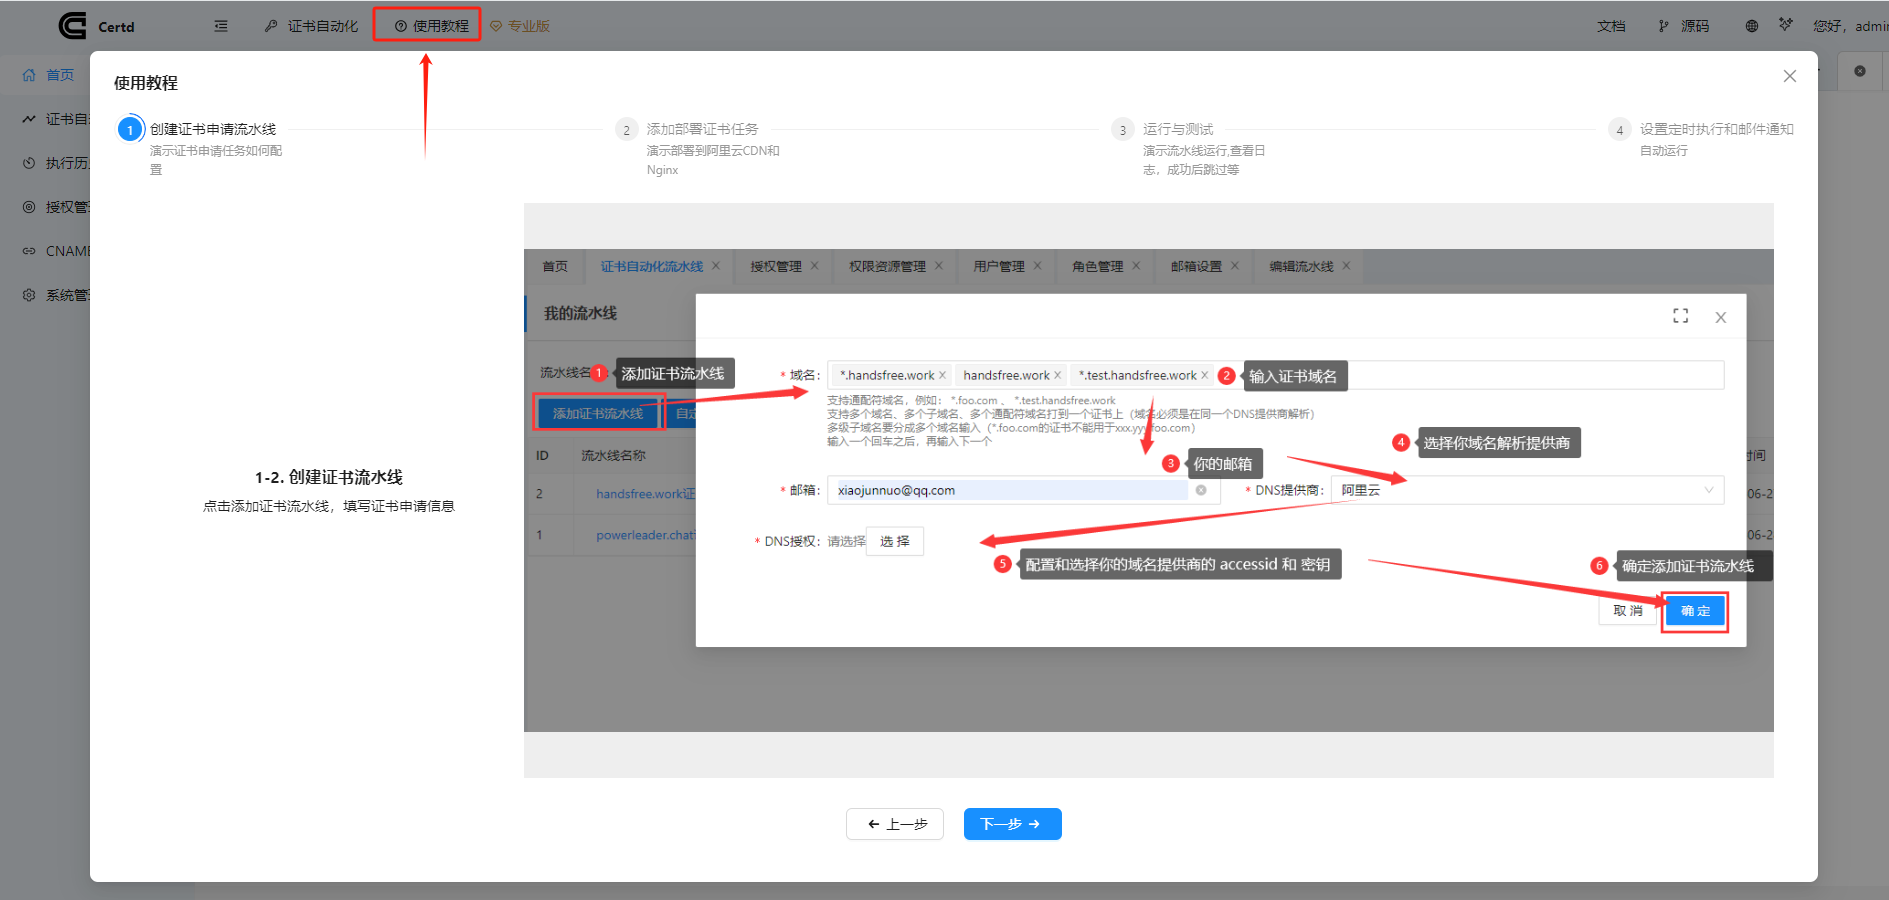This screenshot has width=1889, height=900.
Task: Click the step 4 circle 设置定时执行和邮件通知
Action: click(1619, 130)
